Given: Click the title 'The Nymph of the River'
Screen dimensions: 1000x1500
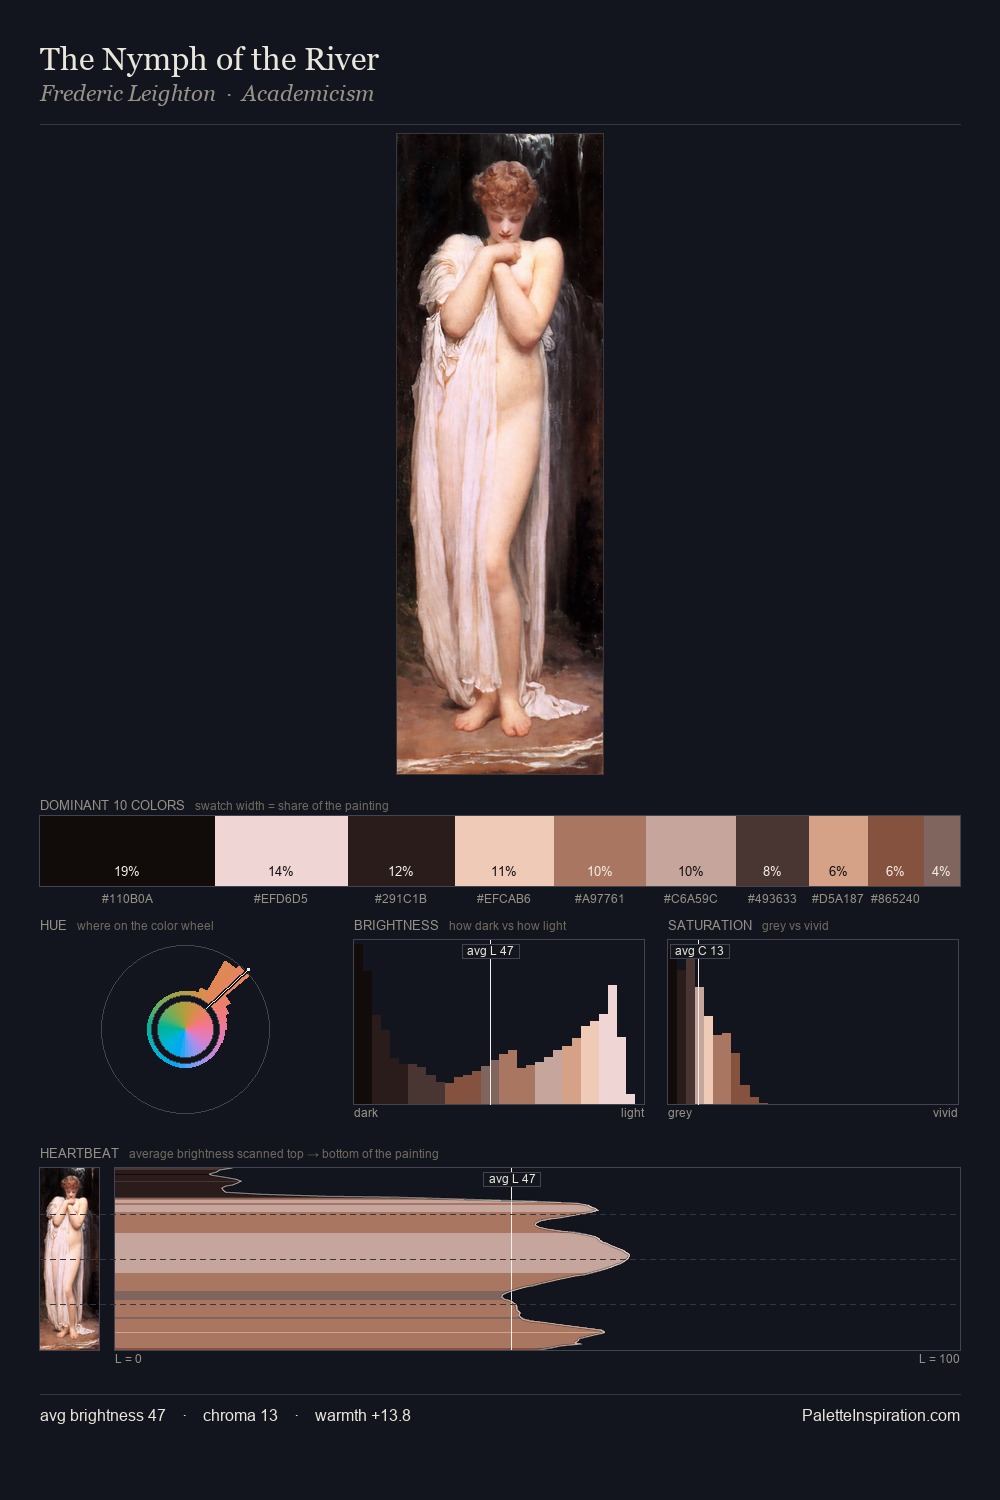Looking at the screenshot, I should [x=209, y=59].
